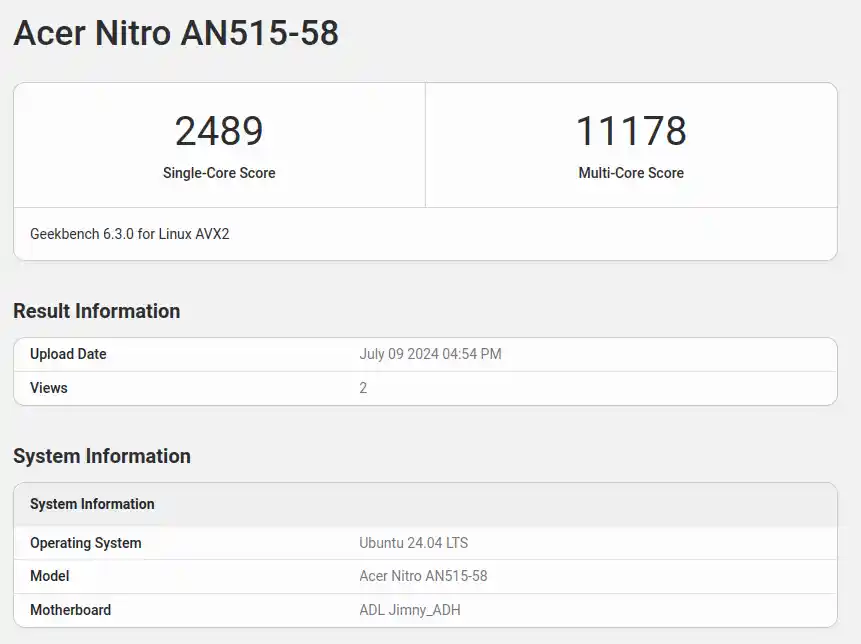Click the Upload Date row label
Image resolution: width=861 pixels, height=644 pixels.
68,354
